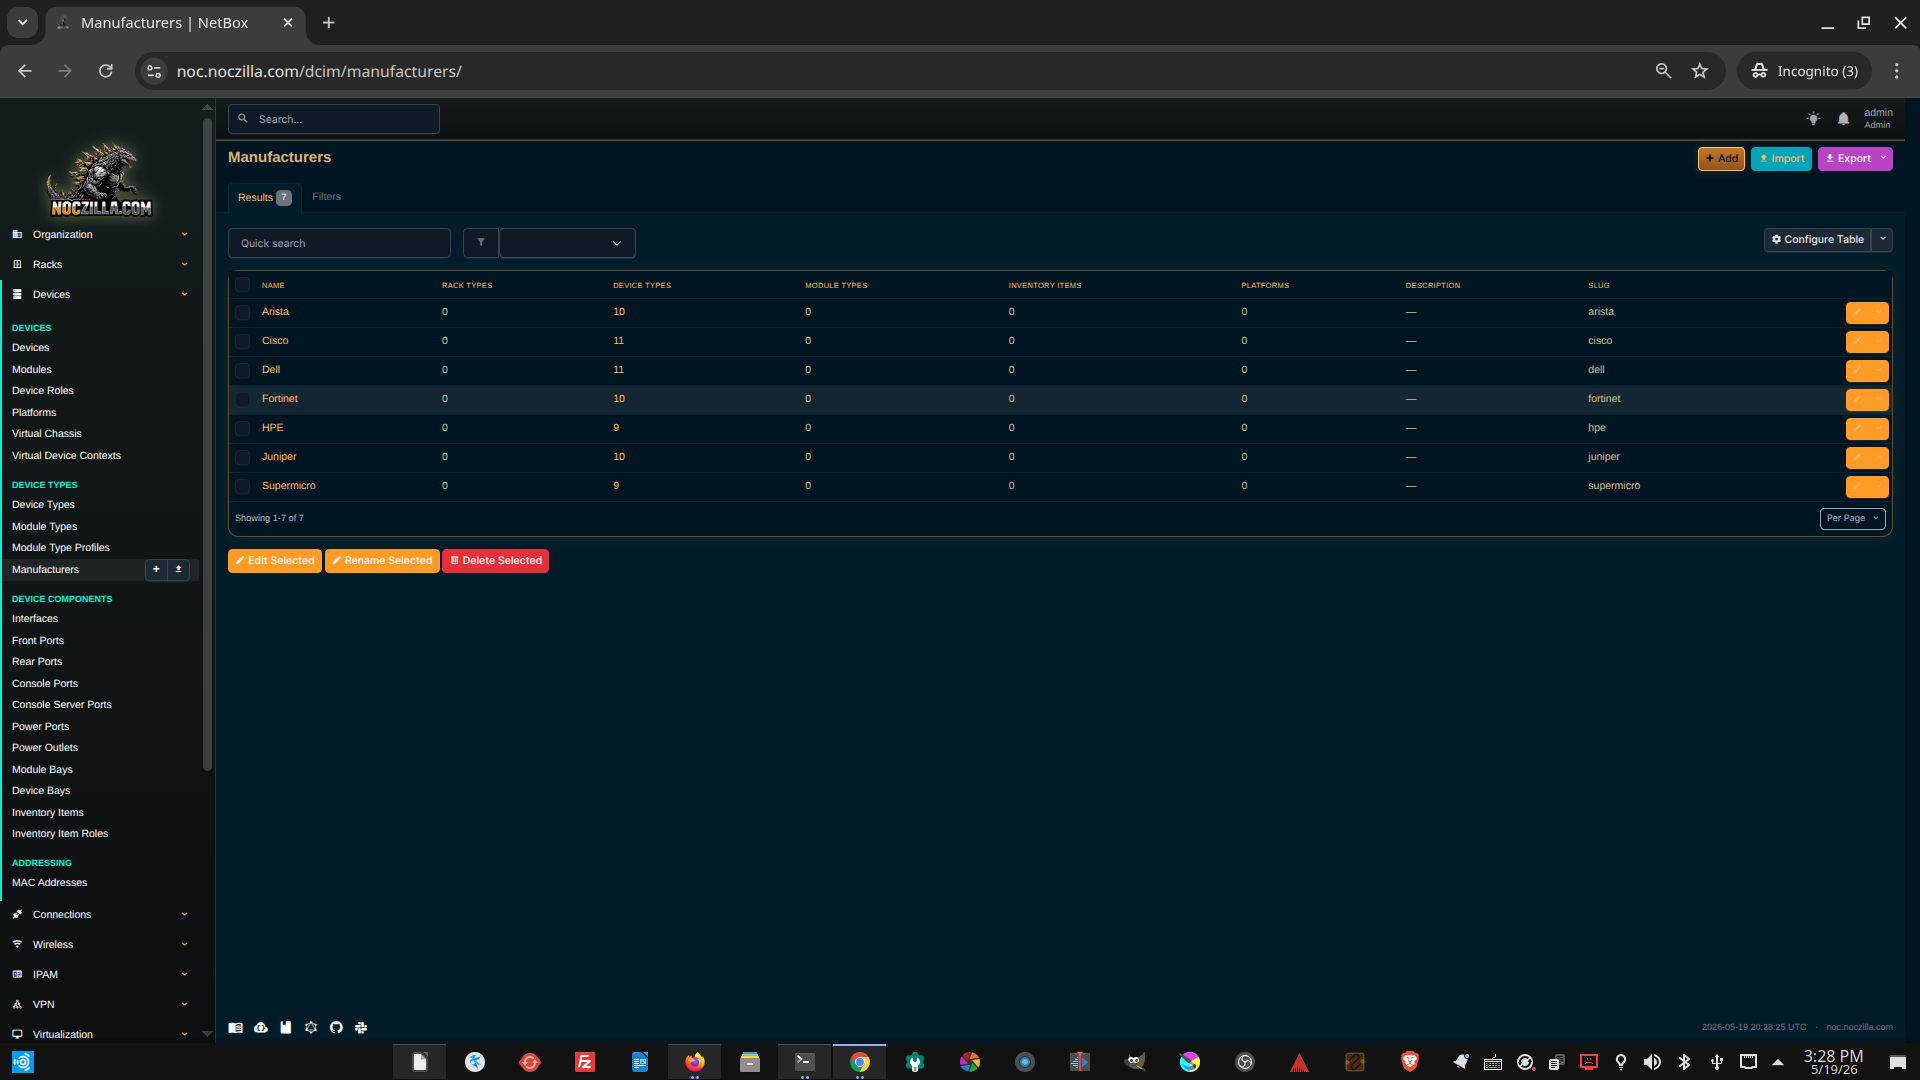
Task: Toggle the light/dark color mode icon
Action: point(1813,119)
